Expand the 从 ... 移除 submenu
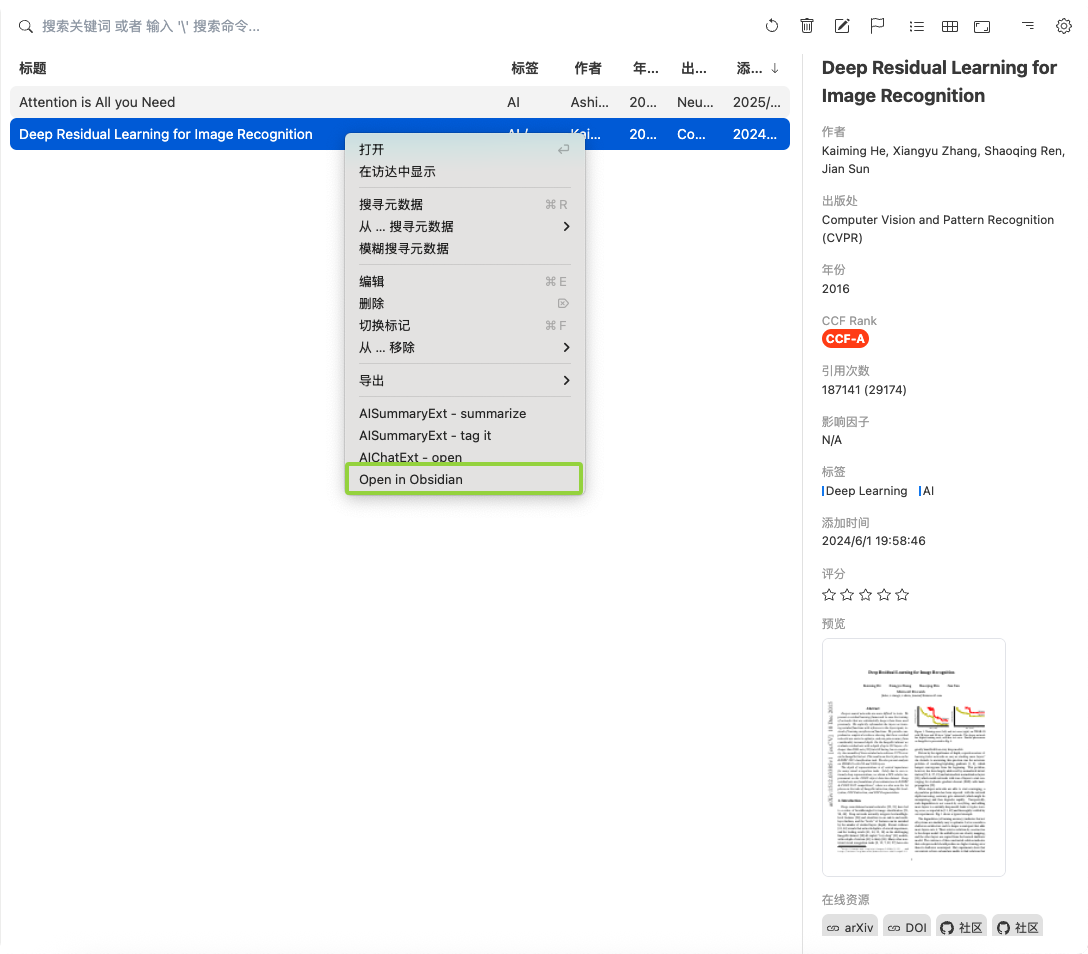1088x954 pixels. [464, 347]
